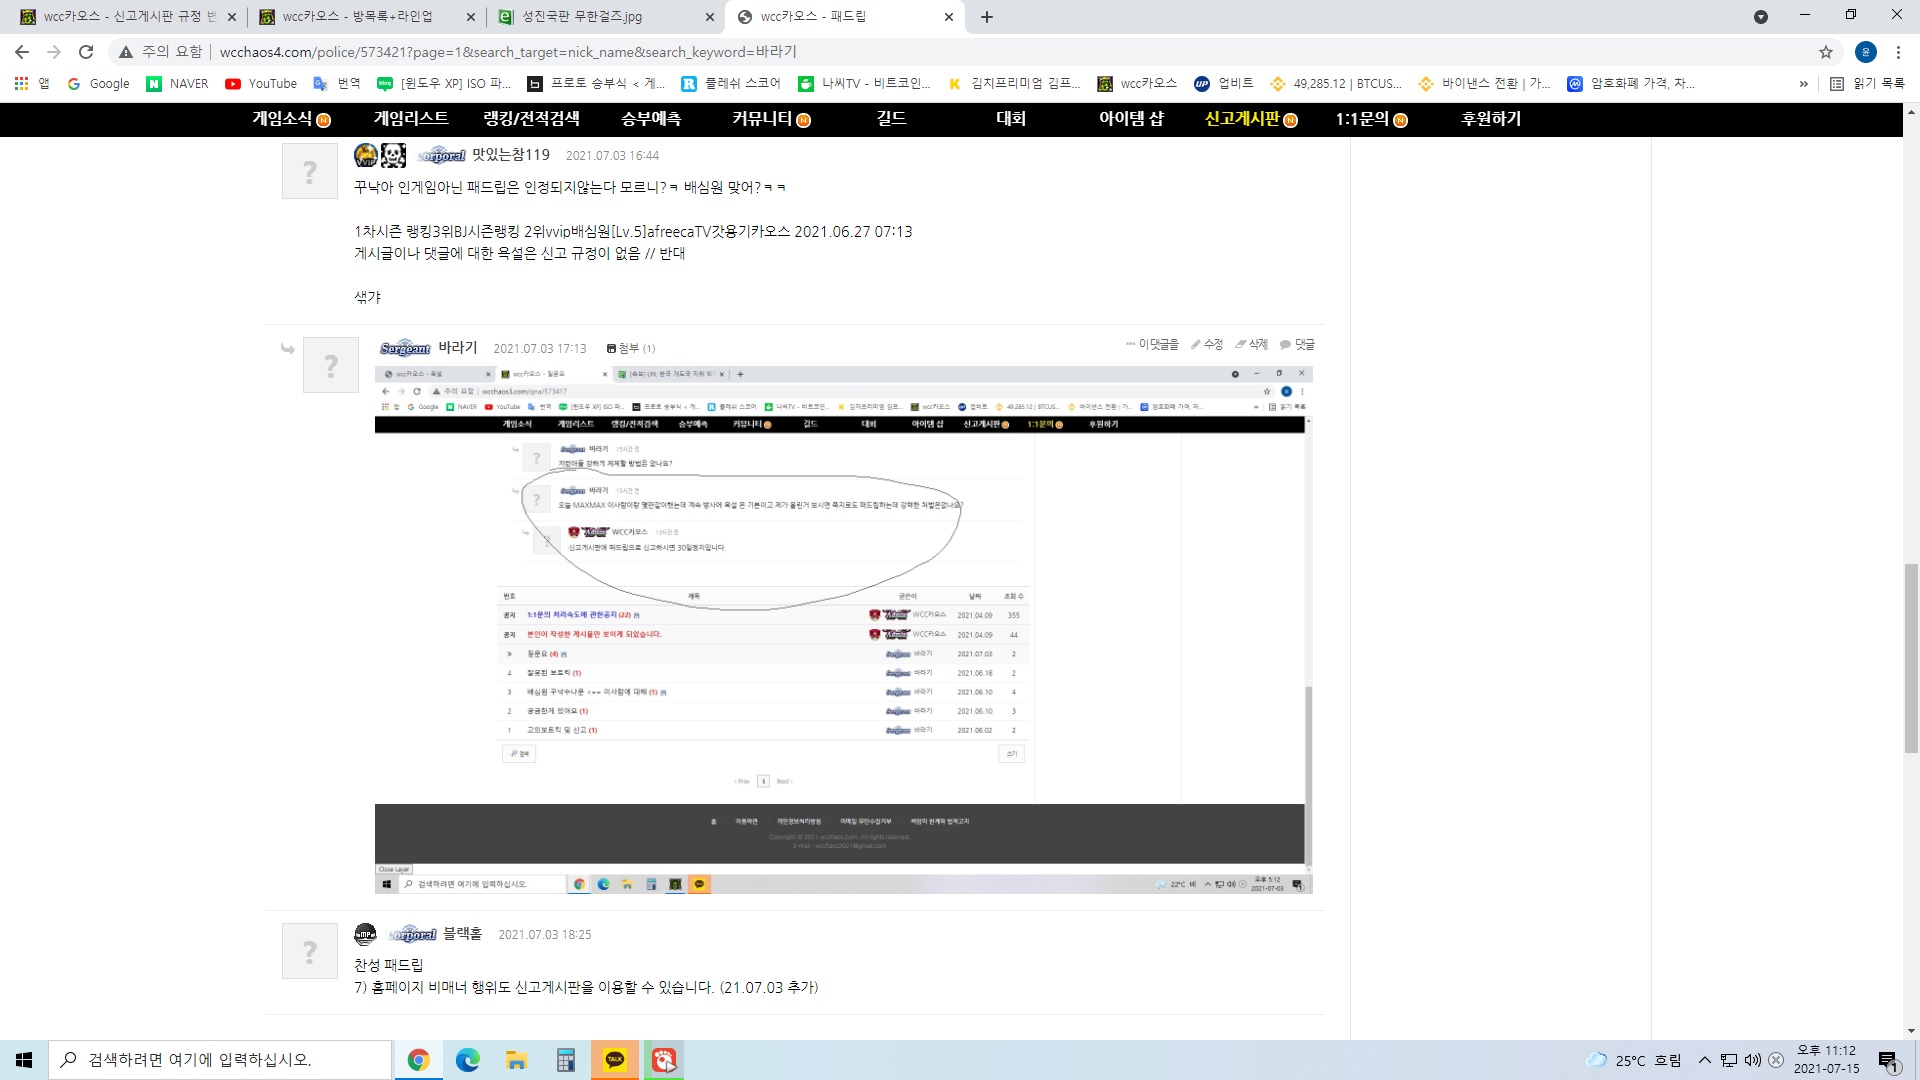Open the 커뮤니티 menu item
The width and height of the screenshot is (1920, 1080).
click(x=767, y=119)
